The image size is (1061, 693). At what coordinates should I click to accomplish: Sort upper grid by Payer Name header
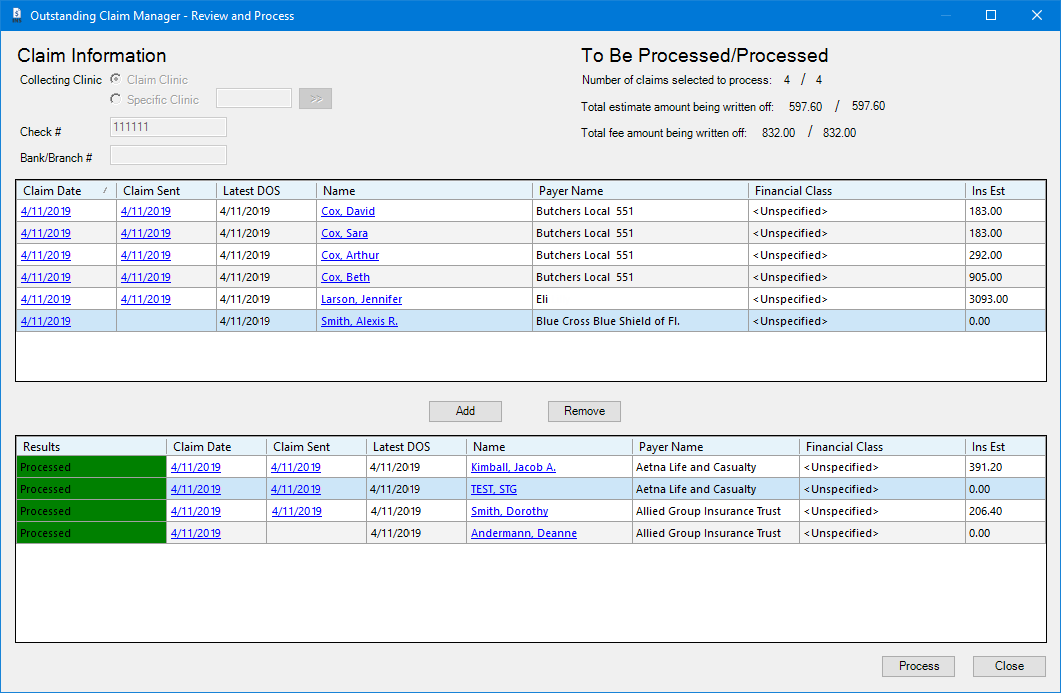tap(640, 191)
